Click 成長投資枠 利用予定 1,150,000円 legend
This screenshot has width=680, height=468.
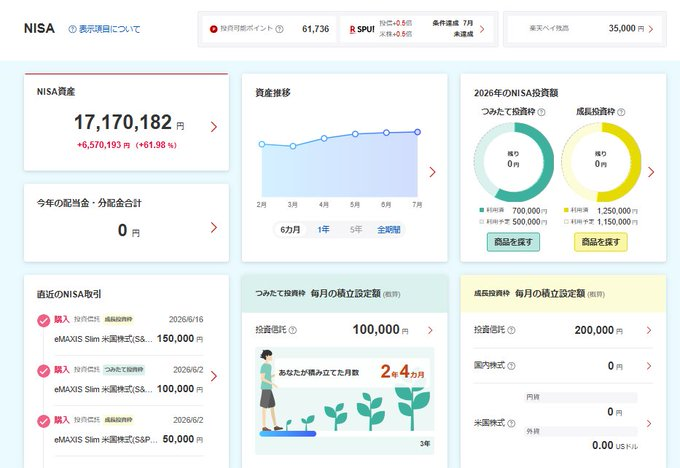(x=601, y=222)
